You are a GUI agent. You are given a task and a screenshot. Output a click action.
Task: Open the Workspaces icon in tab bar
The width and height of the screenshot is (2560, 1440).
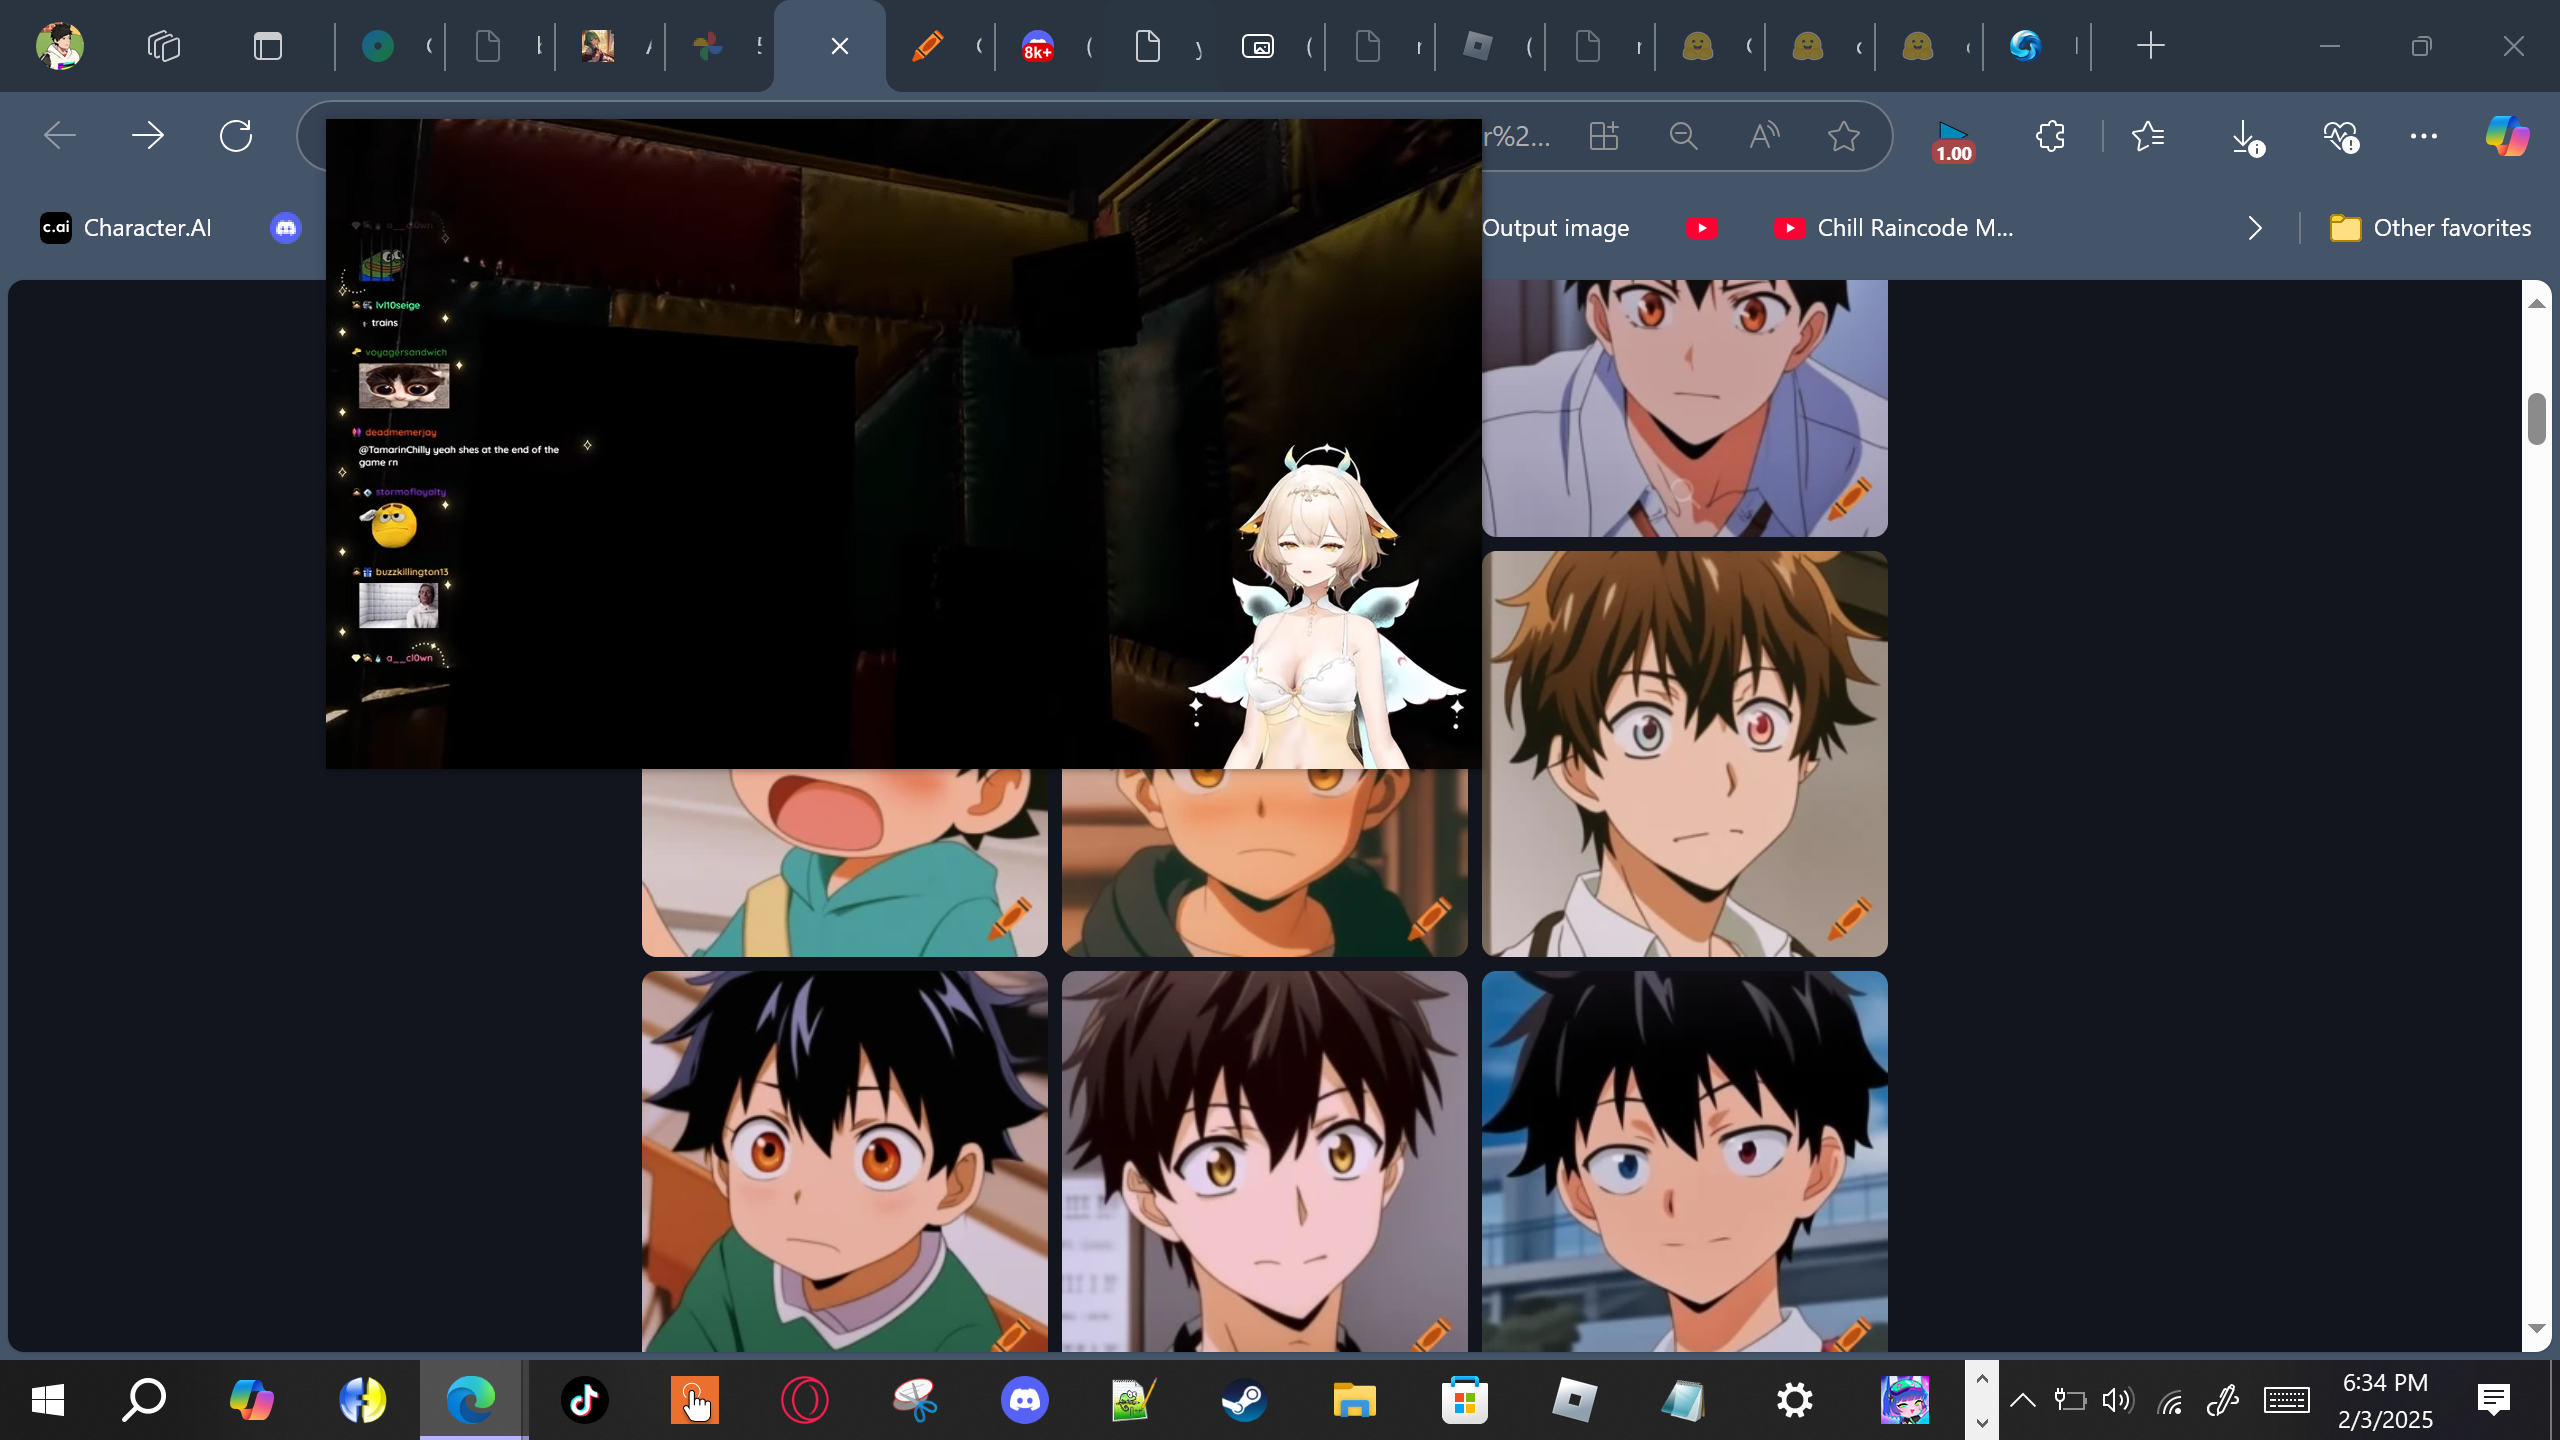pyautogui.click(x=164, y=46)
